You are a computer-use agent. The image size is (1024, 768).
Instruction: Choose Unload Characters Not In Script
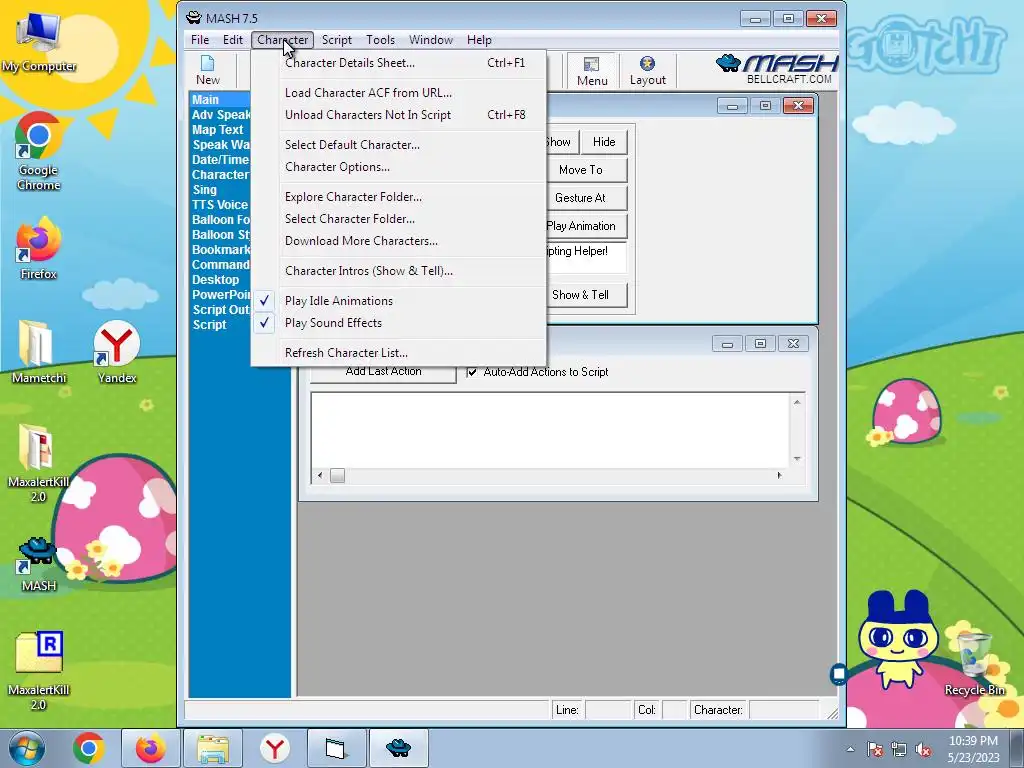(398, 115)
